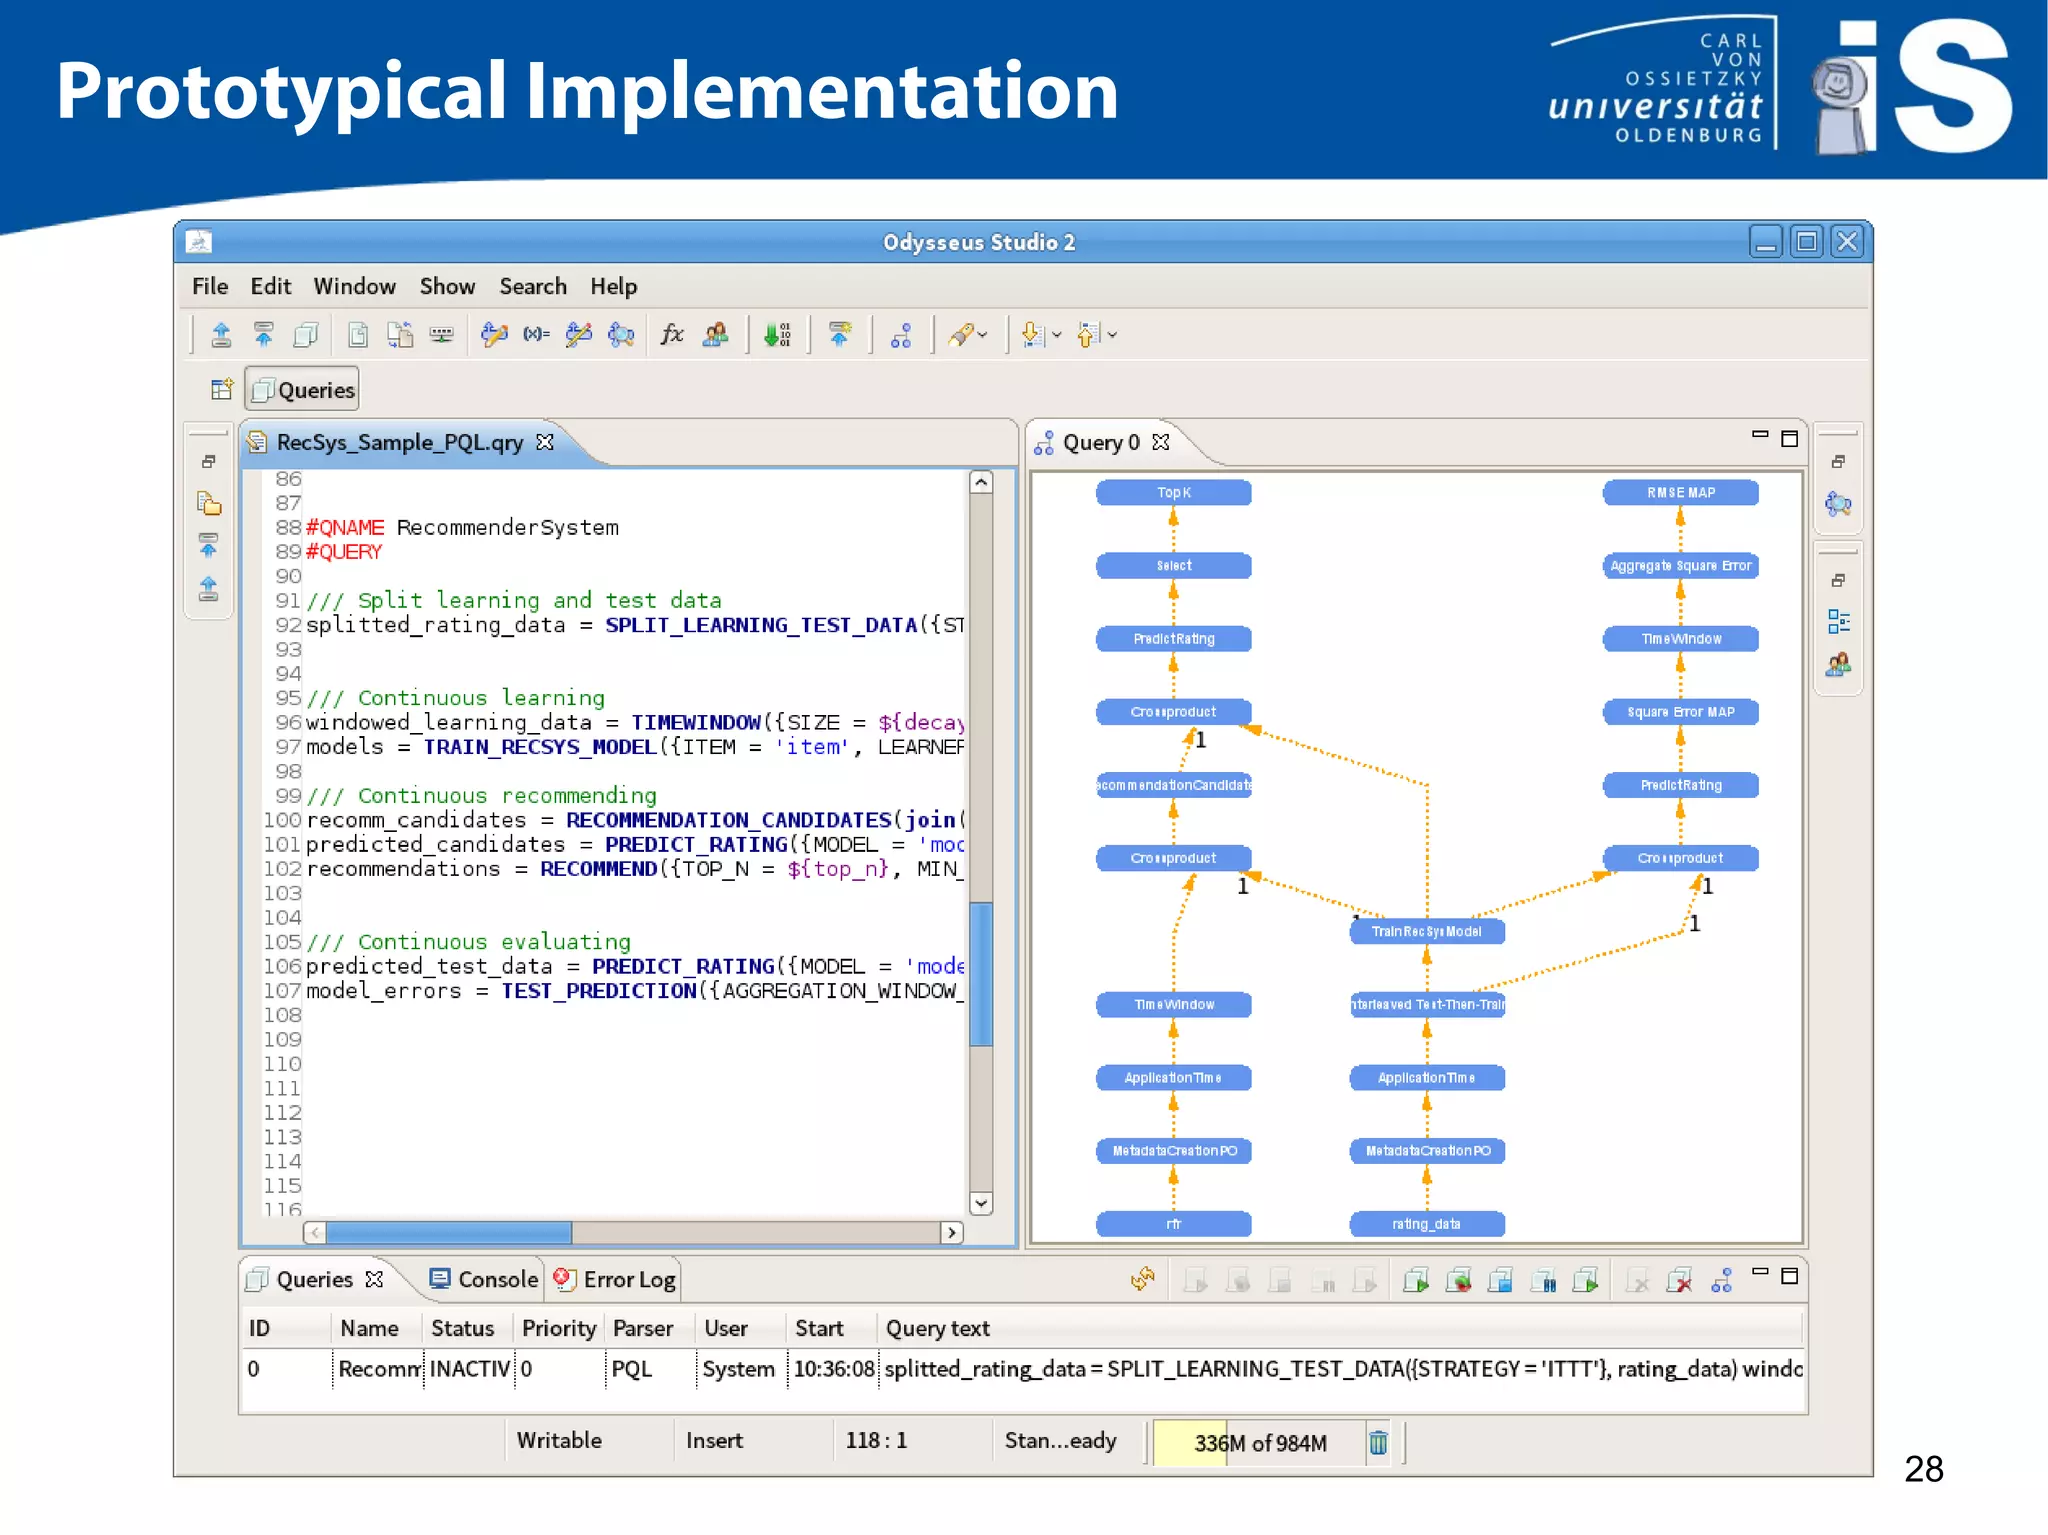Click the blue-square Stop All Queries icon
The width and height of the screenshot is (2048, 1535).
click(x=1500, y=1280)
